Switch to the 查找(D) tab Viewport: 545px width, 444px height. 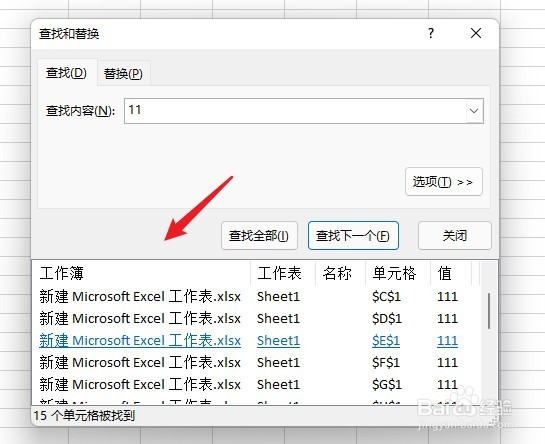pyautogui.click(x=66, y=73)
